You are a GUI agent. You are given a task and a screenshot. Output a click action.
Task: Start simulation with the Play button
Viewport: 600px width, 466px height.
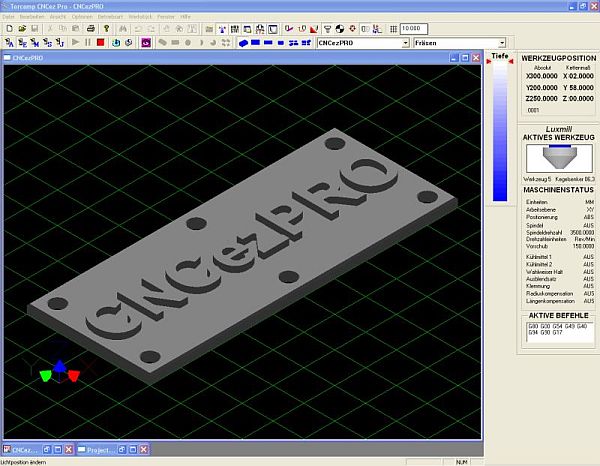coord(76,43)
